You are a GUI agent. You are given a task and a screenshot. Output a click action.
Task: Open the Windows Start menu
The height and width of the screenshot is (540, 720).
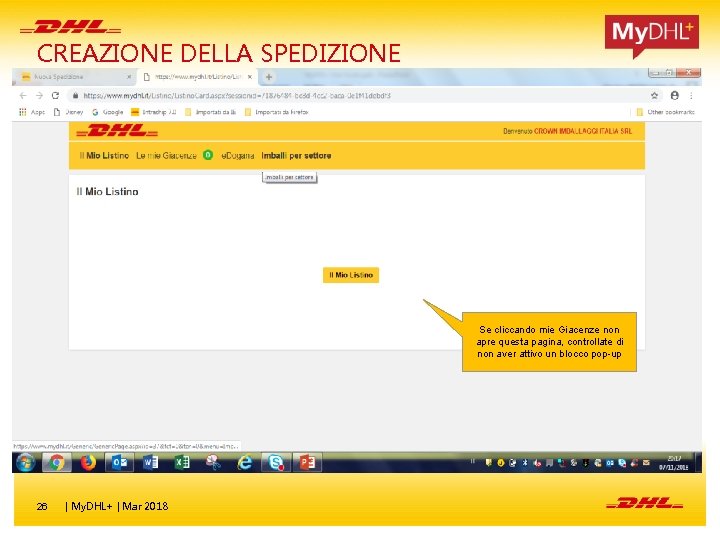[x=25, y=462]
